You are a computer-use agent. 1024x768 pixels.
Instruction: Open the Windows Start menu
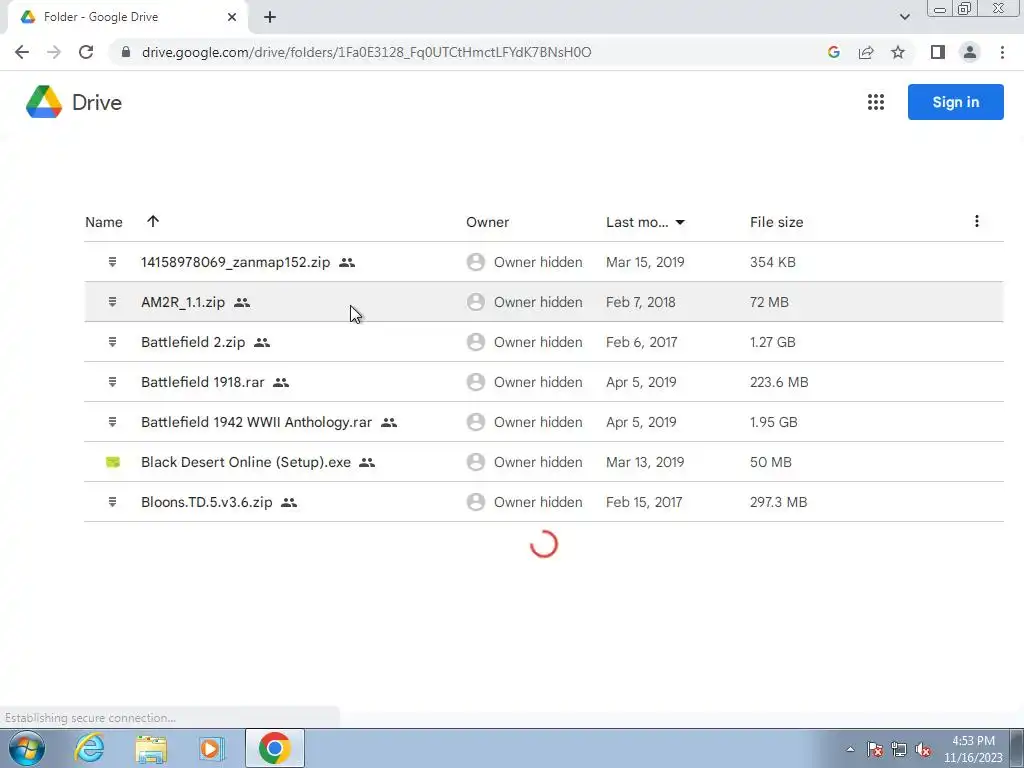(27, 748)
